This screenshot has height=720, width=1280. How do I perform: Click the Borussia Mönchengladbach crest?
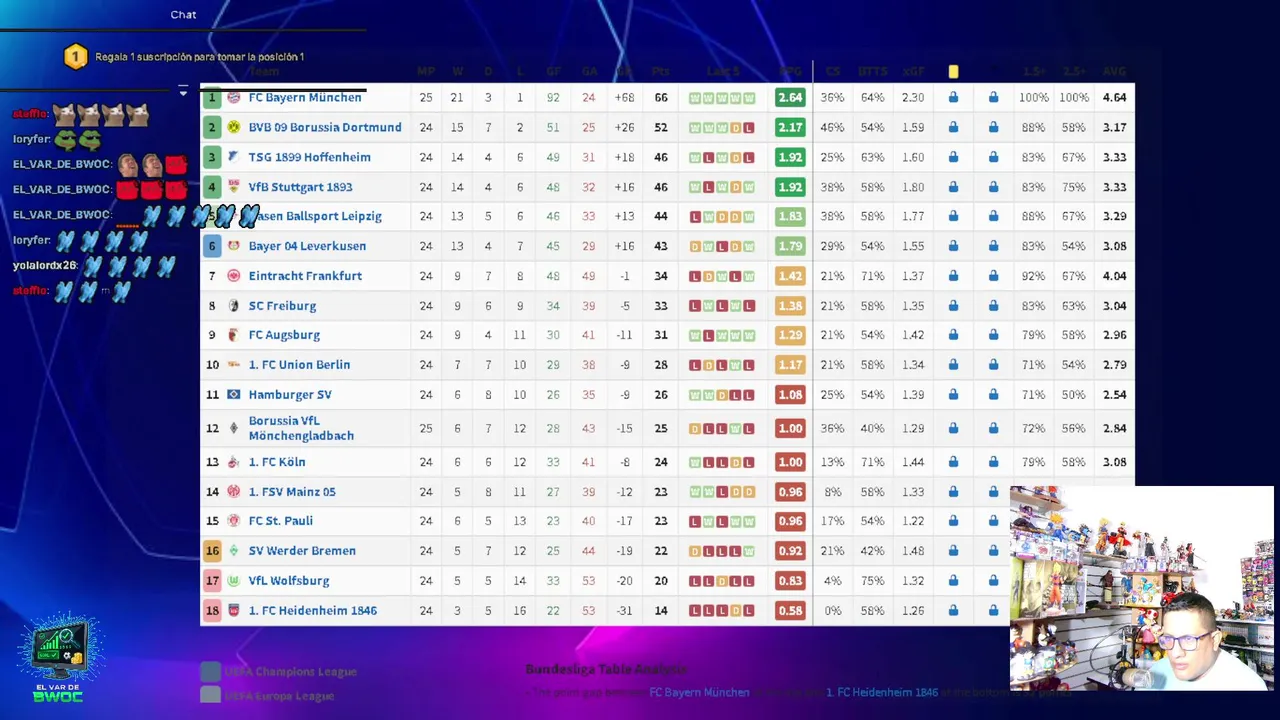pyautogui.click(x=233, y=428)
